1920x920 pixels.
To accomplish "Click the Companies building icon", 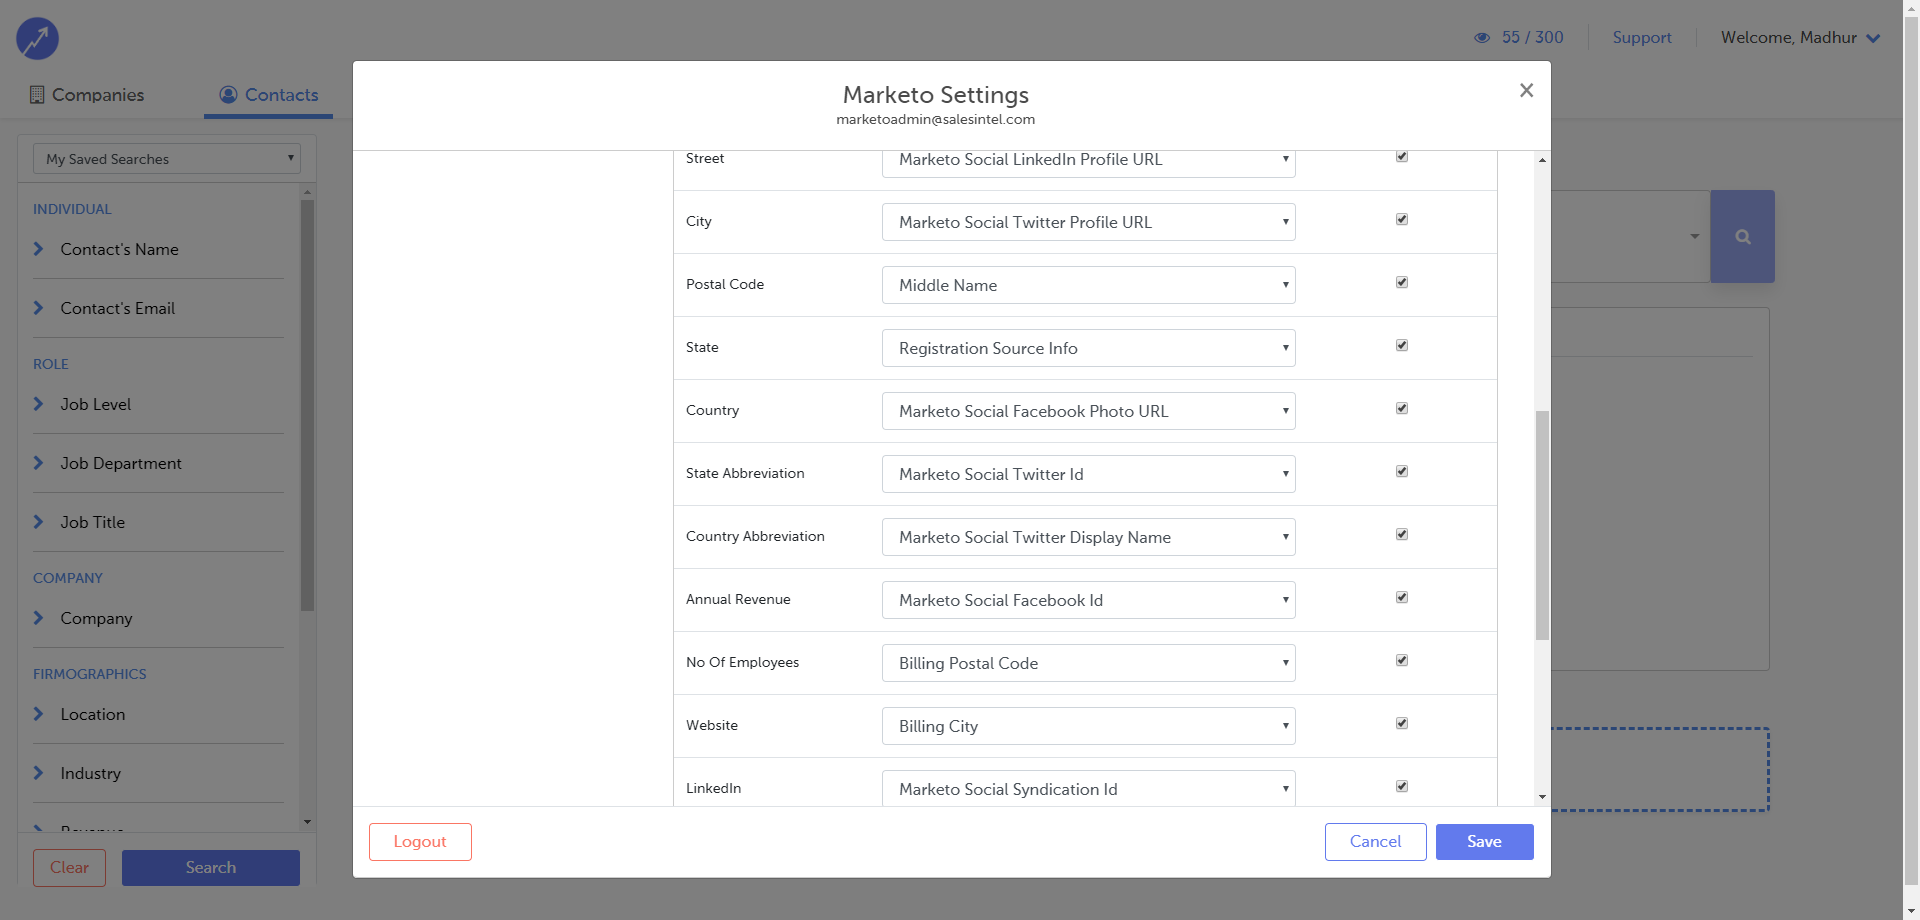I will (x=37, y=95).
